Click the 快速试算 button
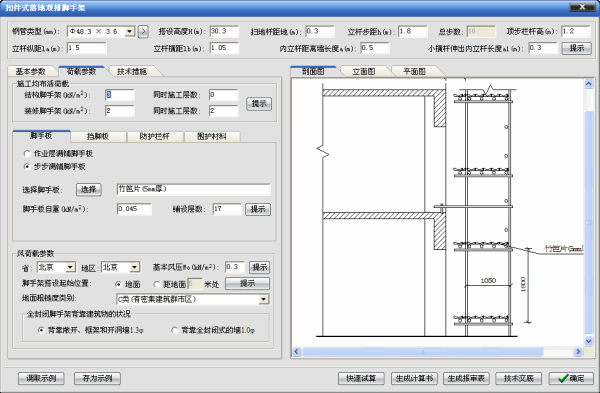The image size is (600, 393). click(361, 378)
